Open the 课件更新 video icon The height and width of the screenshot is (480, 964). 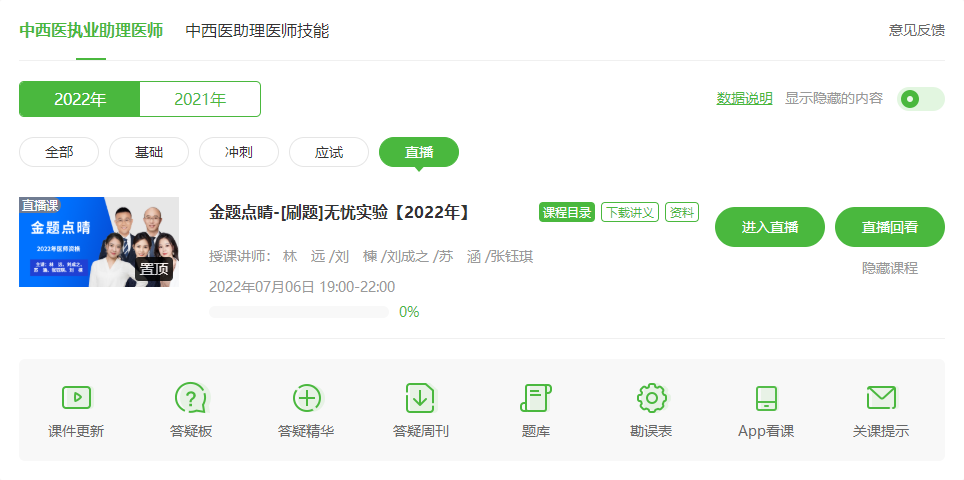tap(76, 398)
